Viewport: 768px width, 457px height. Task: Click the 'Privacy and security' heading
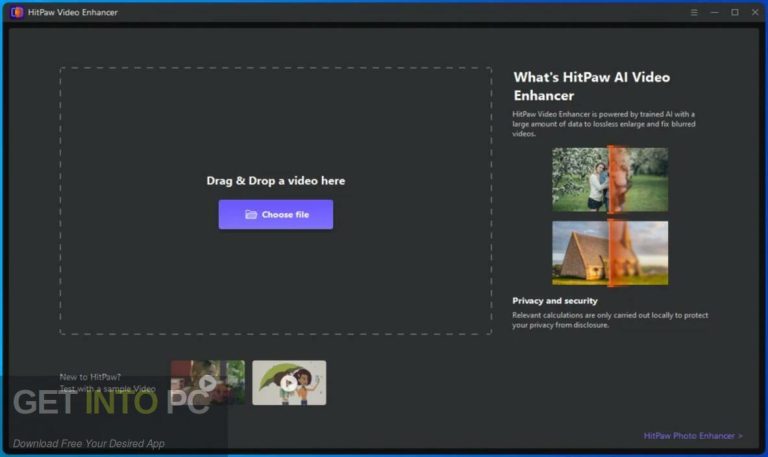tap(555, 300)
